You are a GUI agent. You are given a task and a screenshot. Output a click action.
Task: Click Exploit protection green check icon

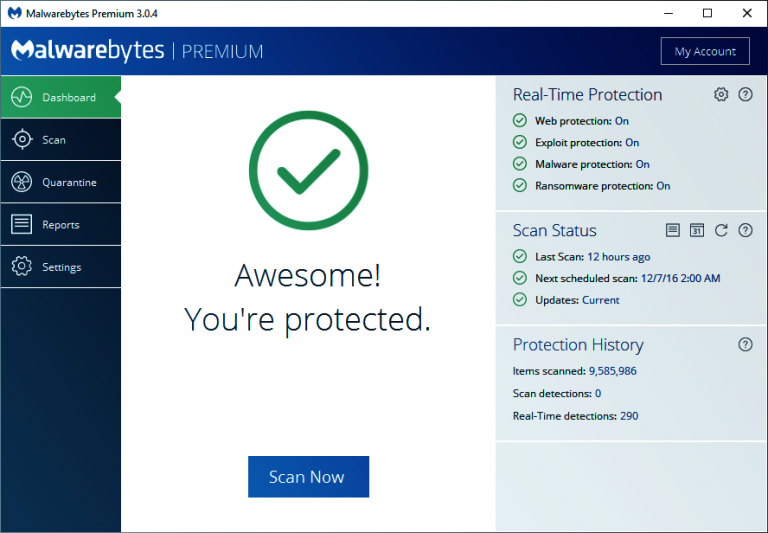(520, 142)
